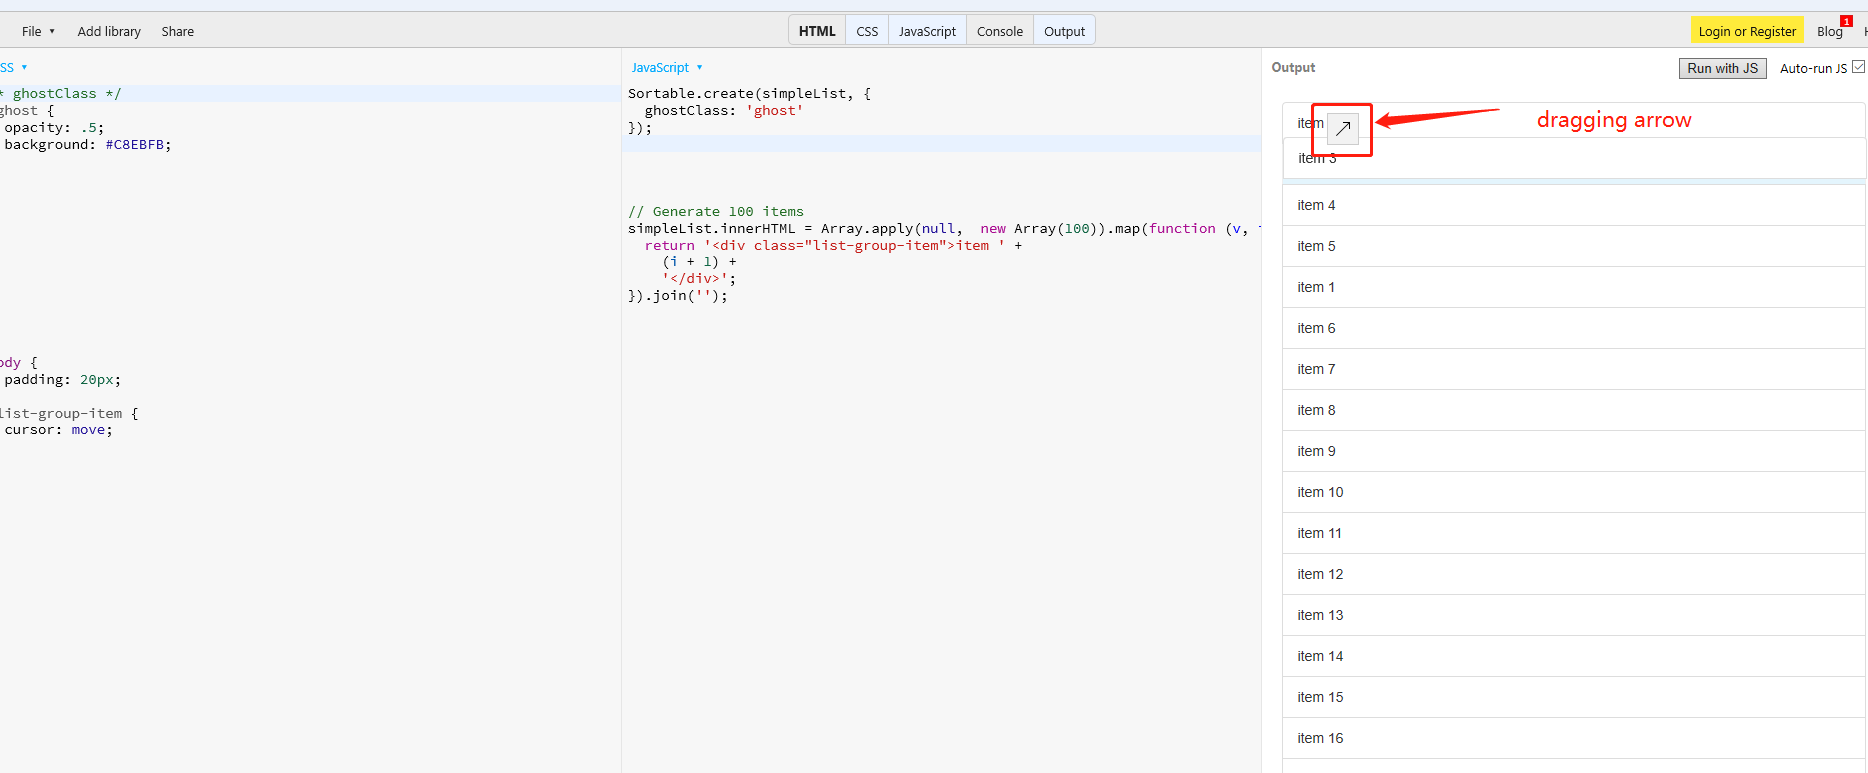Click 'background: #C8EBFB;' CSS line
The height and width of the screenshot is (773, 1868).
88,144
